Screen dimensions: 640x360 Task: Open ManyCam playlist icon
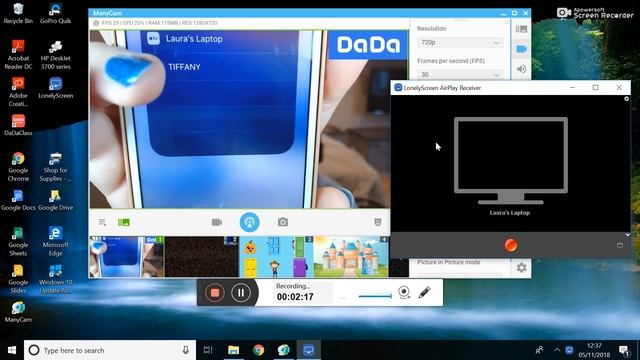click(x=102, y=222)
